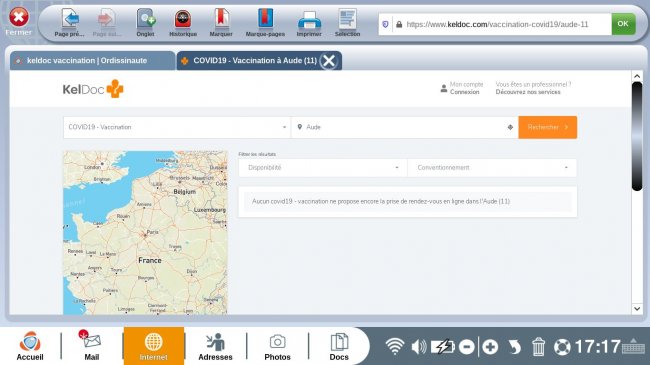Click the orange Rechercher button
The width and height of the screenshot is (650, 365).
coord(548,127)
